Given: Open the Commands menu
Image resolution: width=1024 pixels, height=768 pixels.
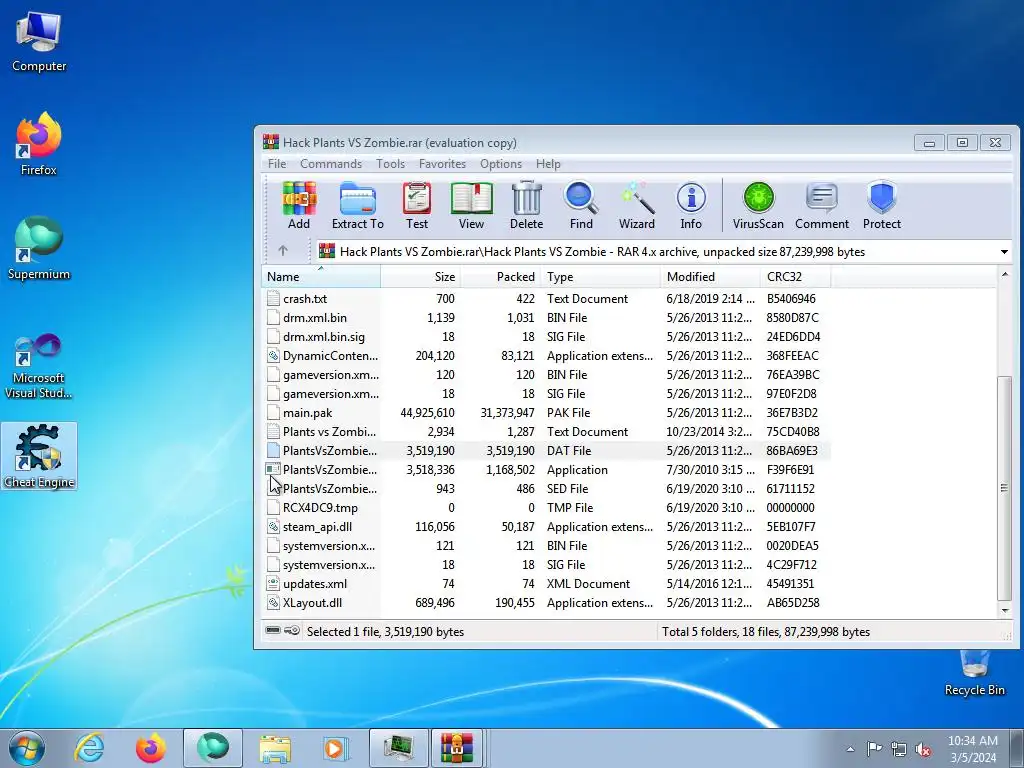Looking at the screenshot, I should 330,164.
